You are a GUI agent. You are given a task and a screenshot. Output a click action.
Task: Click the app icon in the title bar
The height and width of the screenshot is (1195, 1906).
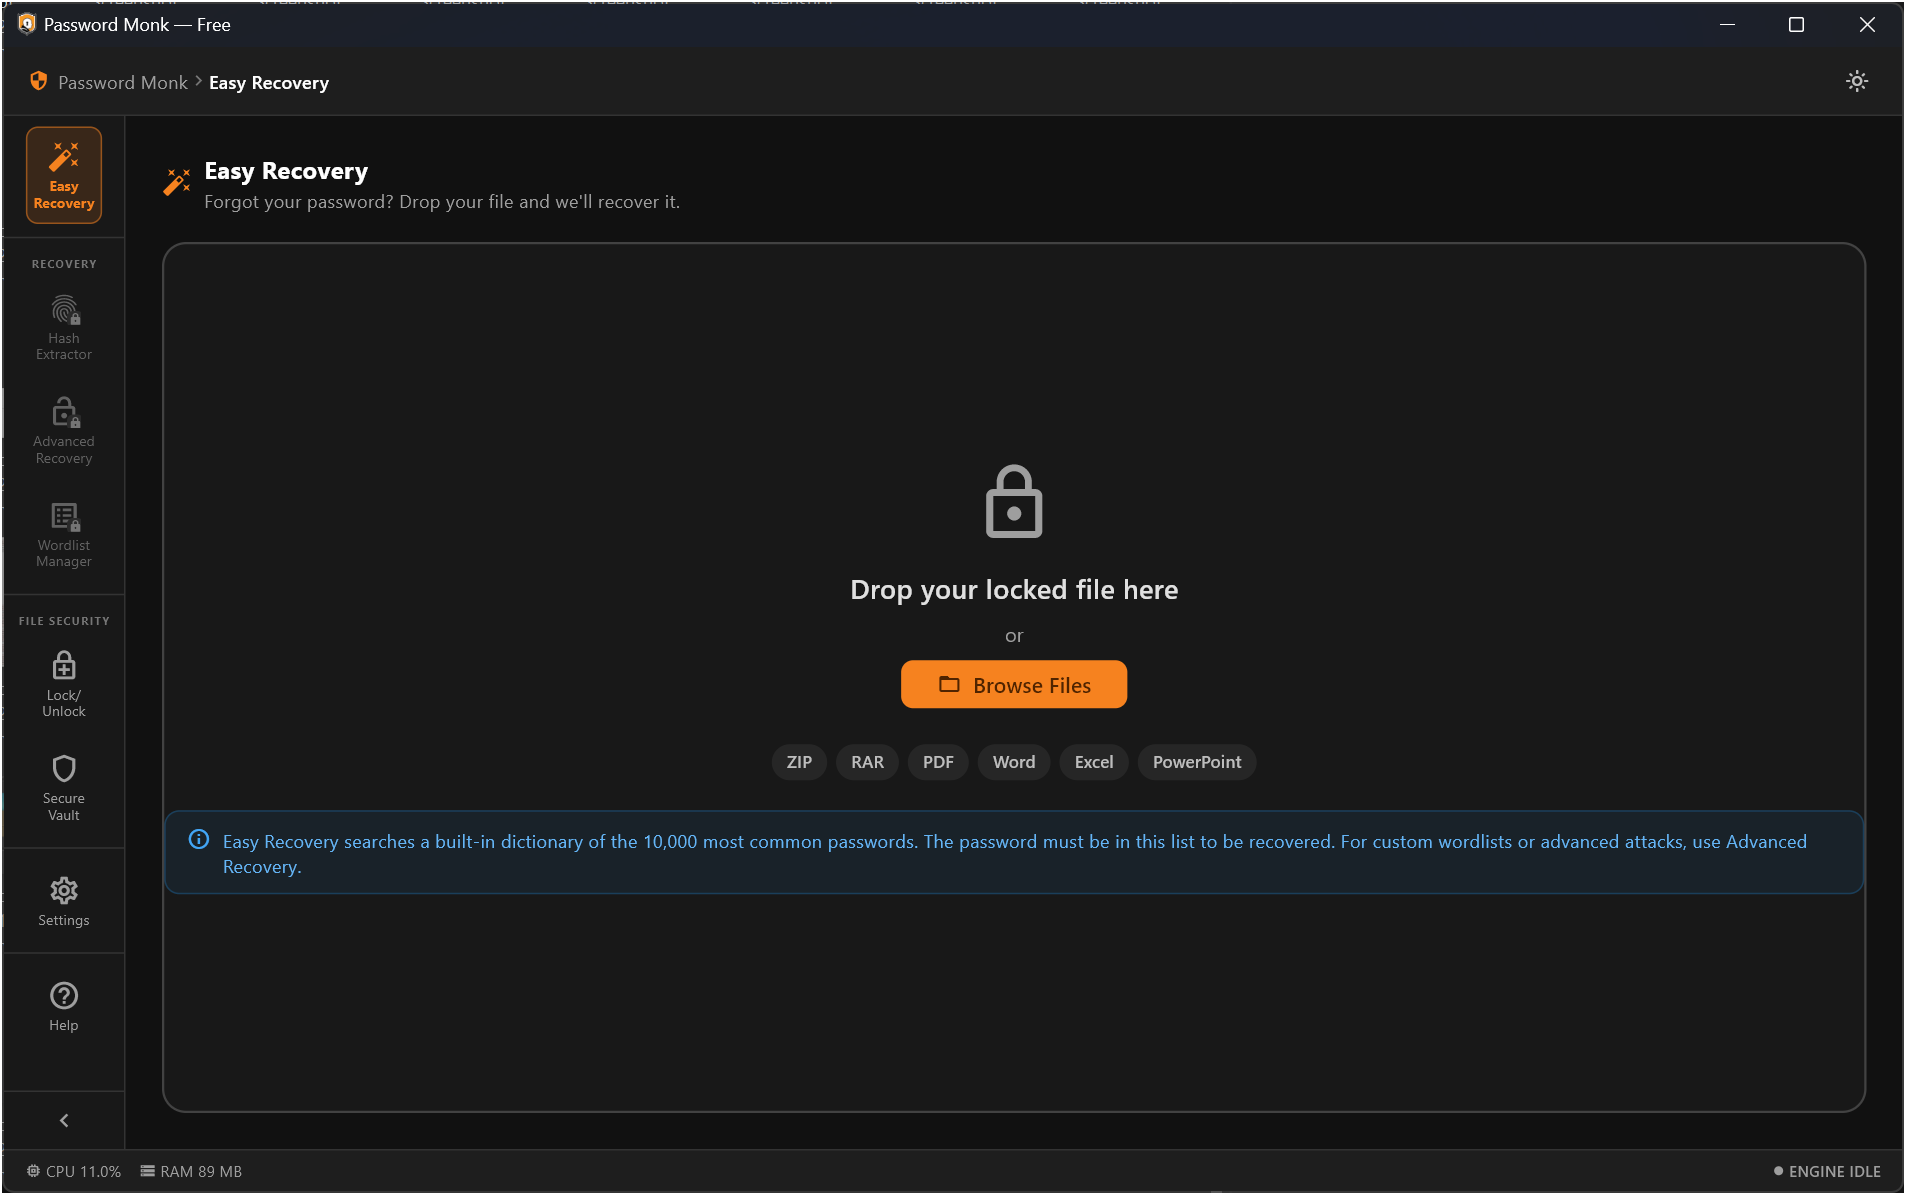click(x=27, y=24)
